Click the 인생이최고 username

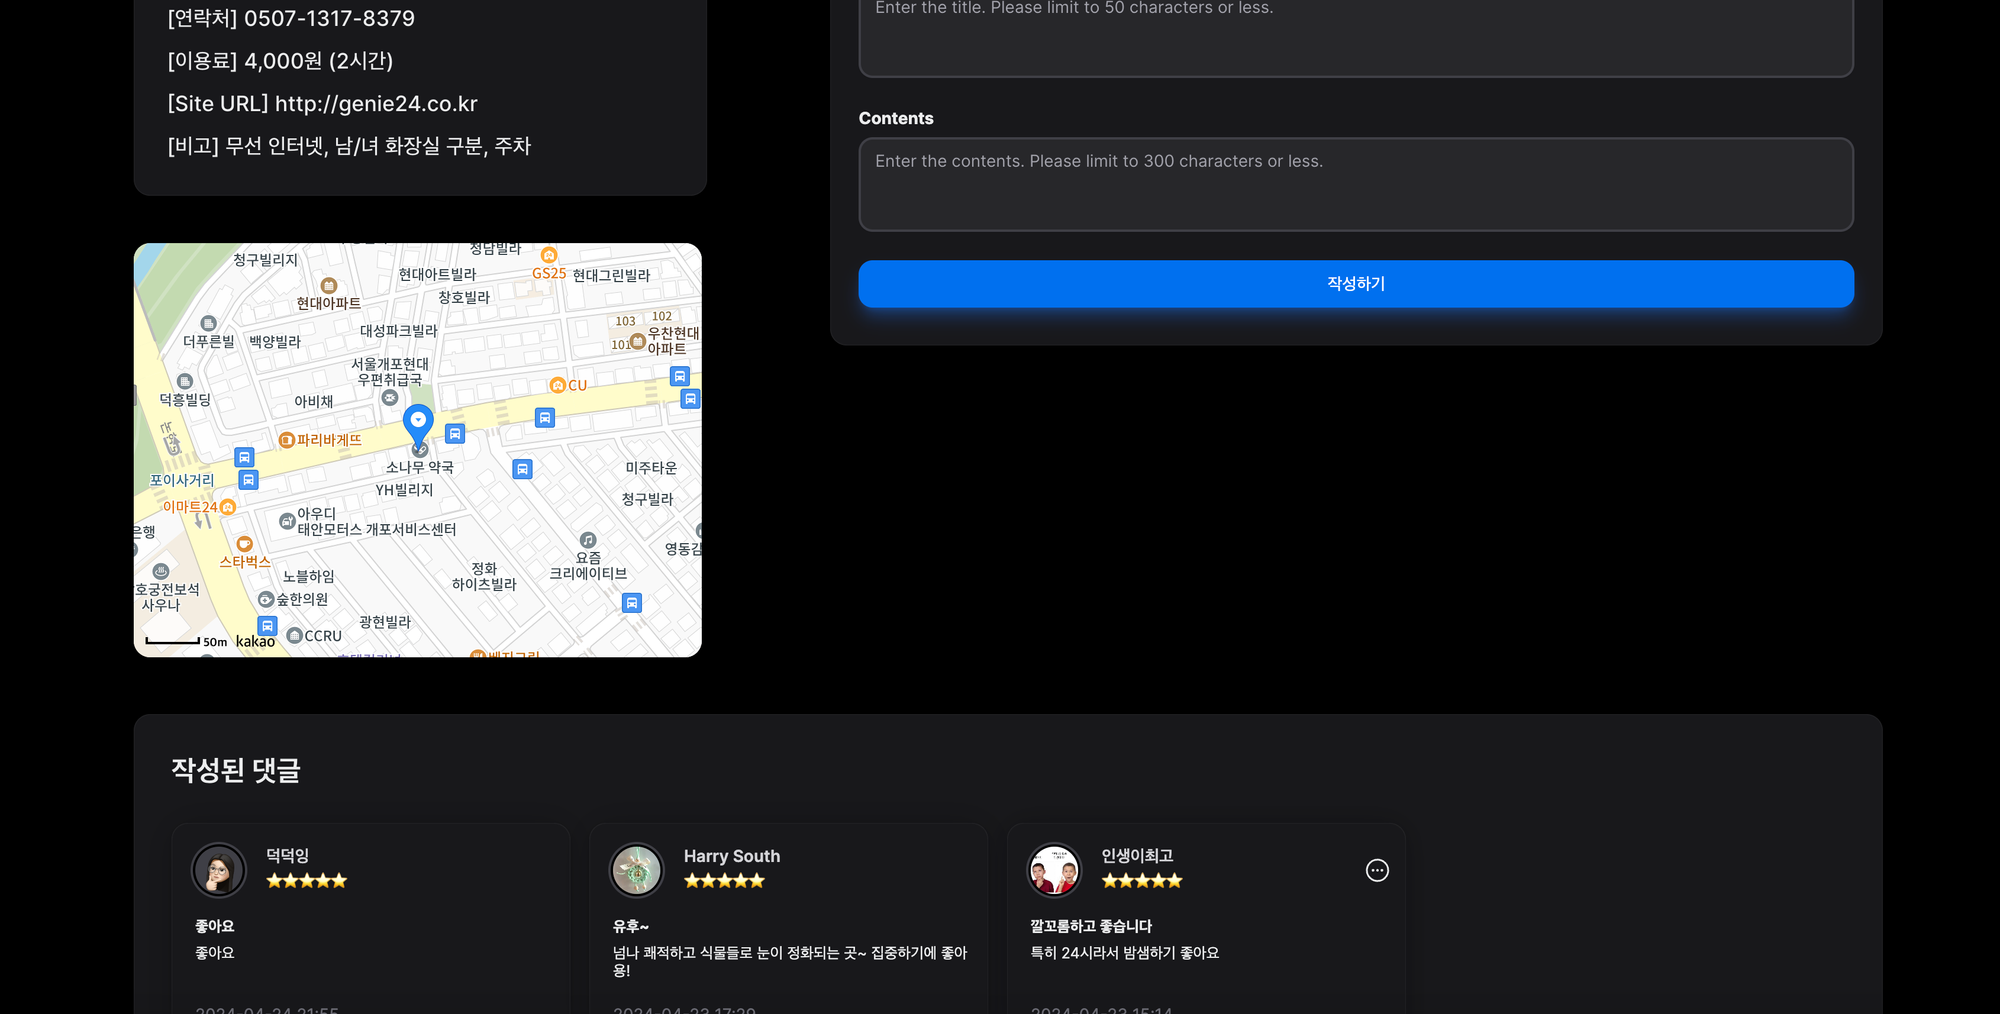pyautogui.click(x=1137, y=856)
